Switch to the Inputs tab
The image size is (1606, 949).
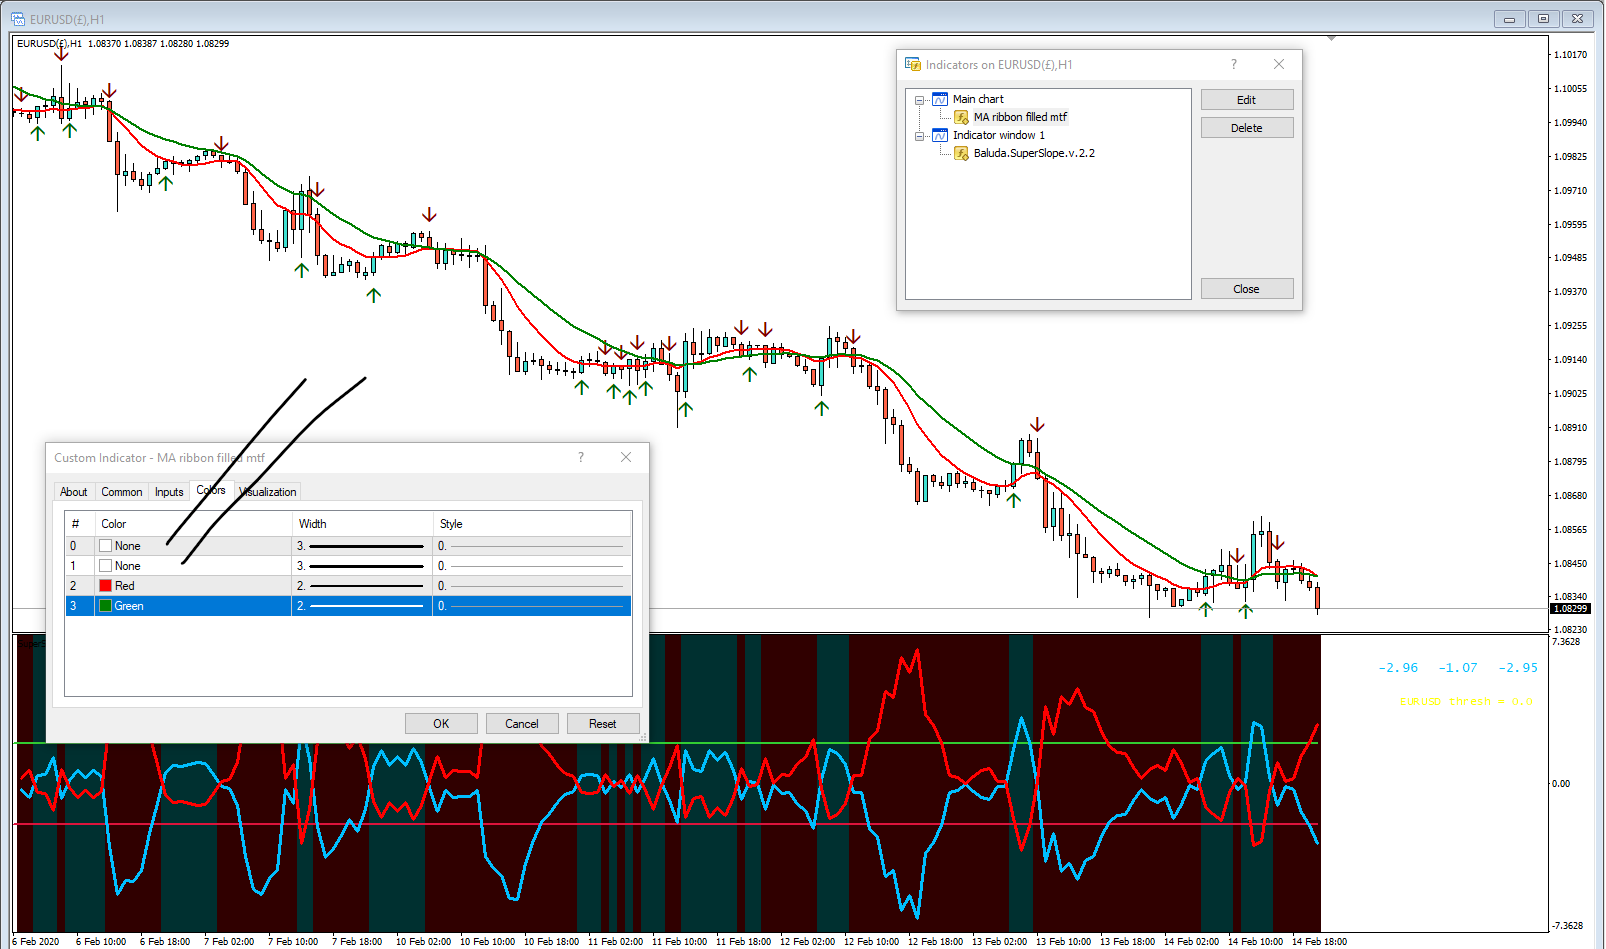tap(169, 492)
